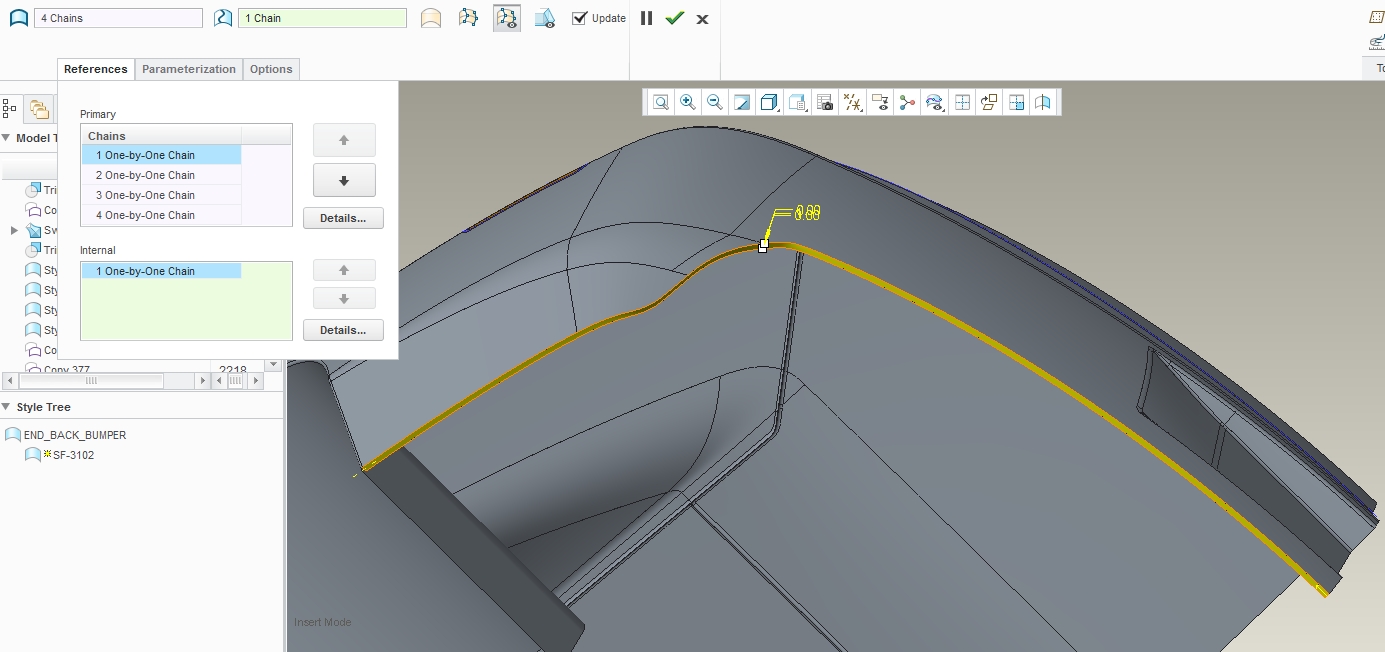Click Model Tree scrollbar right arrow

point(203,381)
